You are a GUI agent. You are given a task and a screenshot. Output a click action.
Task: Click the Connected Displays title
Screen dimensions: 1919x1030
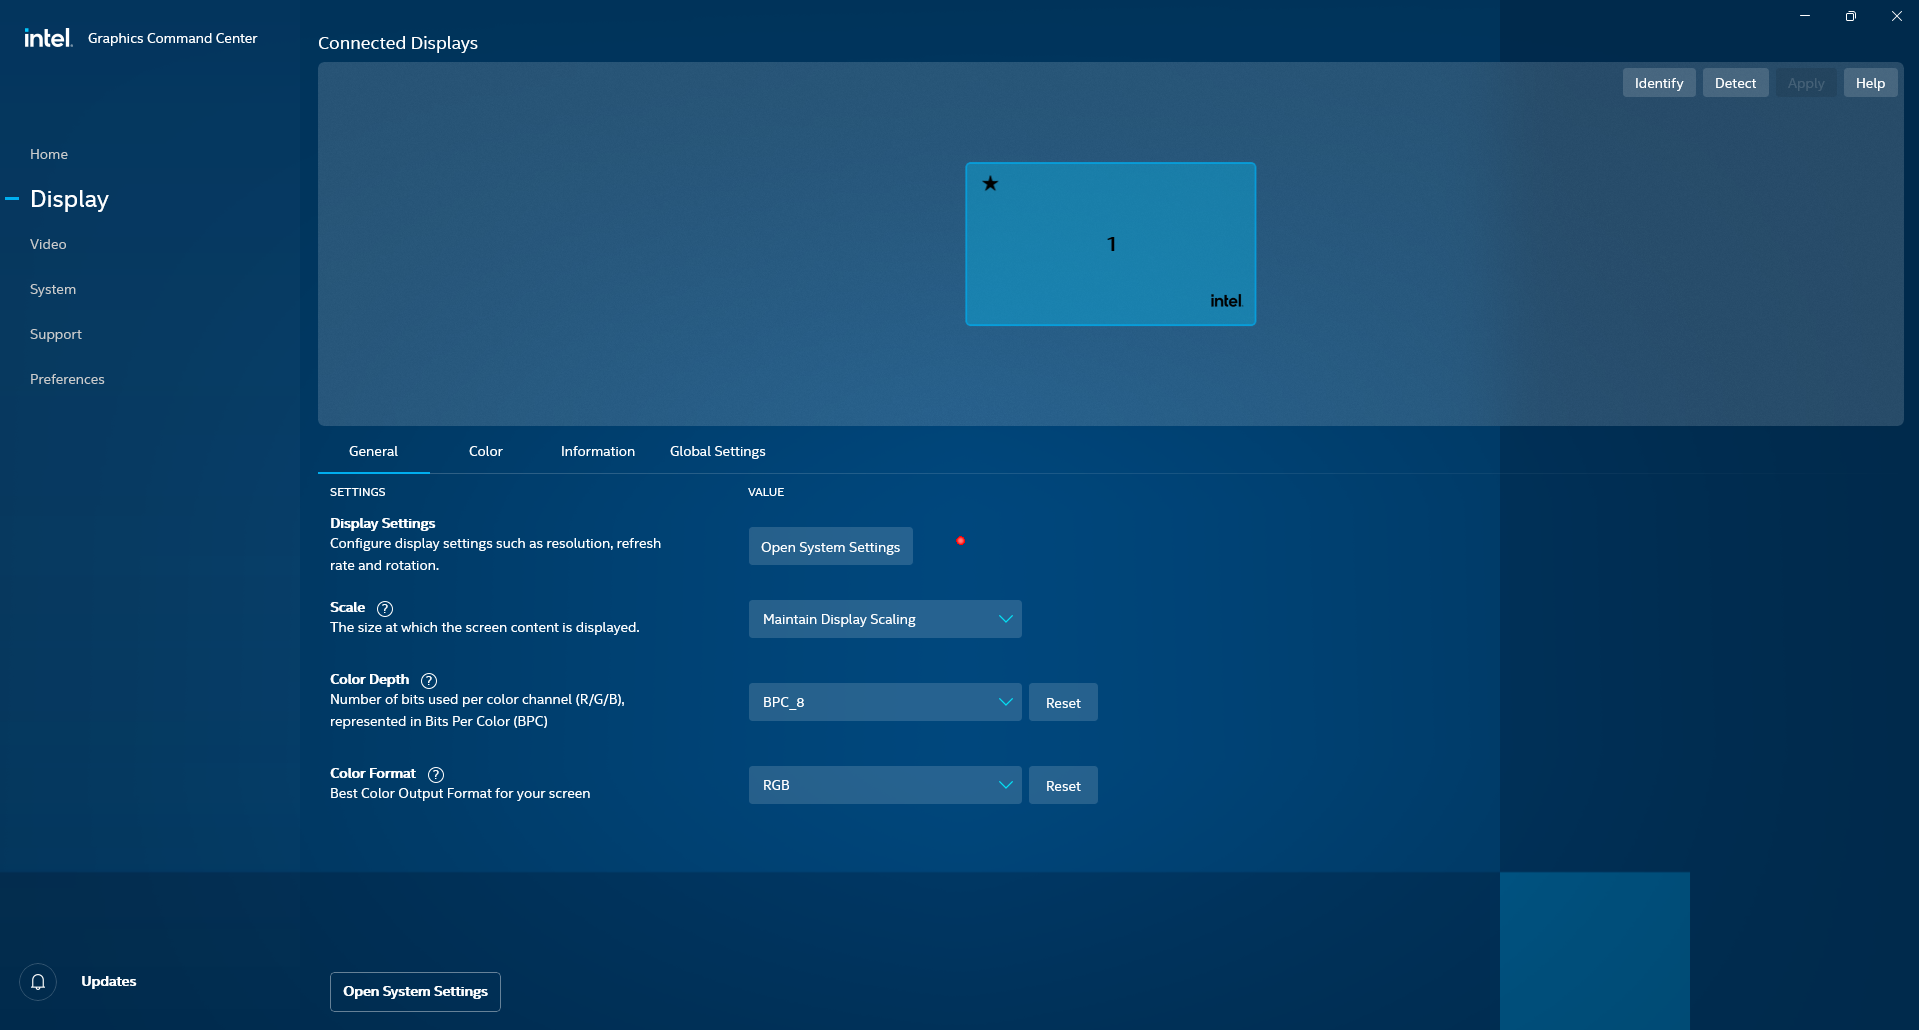[398, 43]
